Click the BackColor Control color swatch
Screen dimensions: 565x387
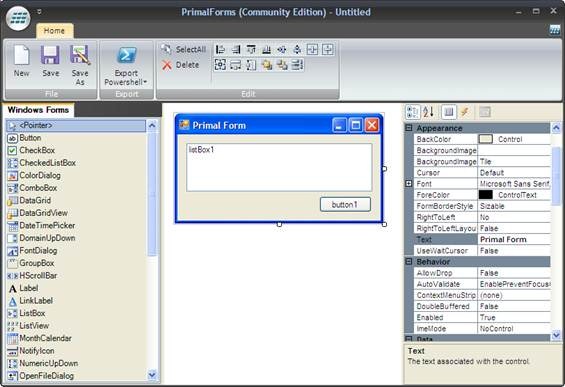click(x=485, y=139)
